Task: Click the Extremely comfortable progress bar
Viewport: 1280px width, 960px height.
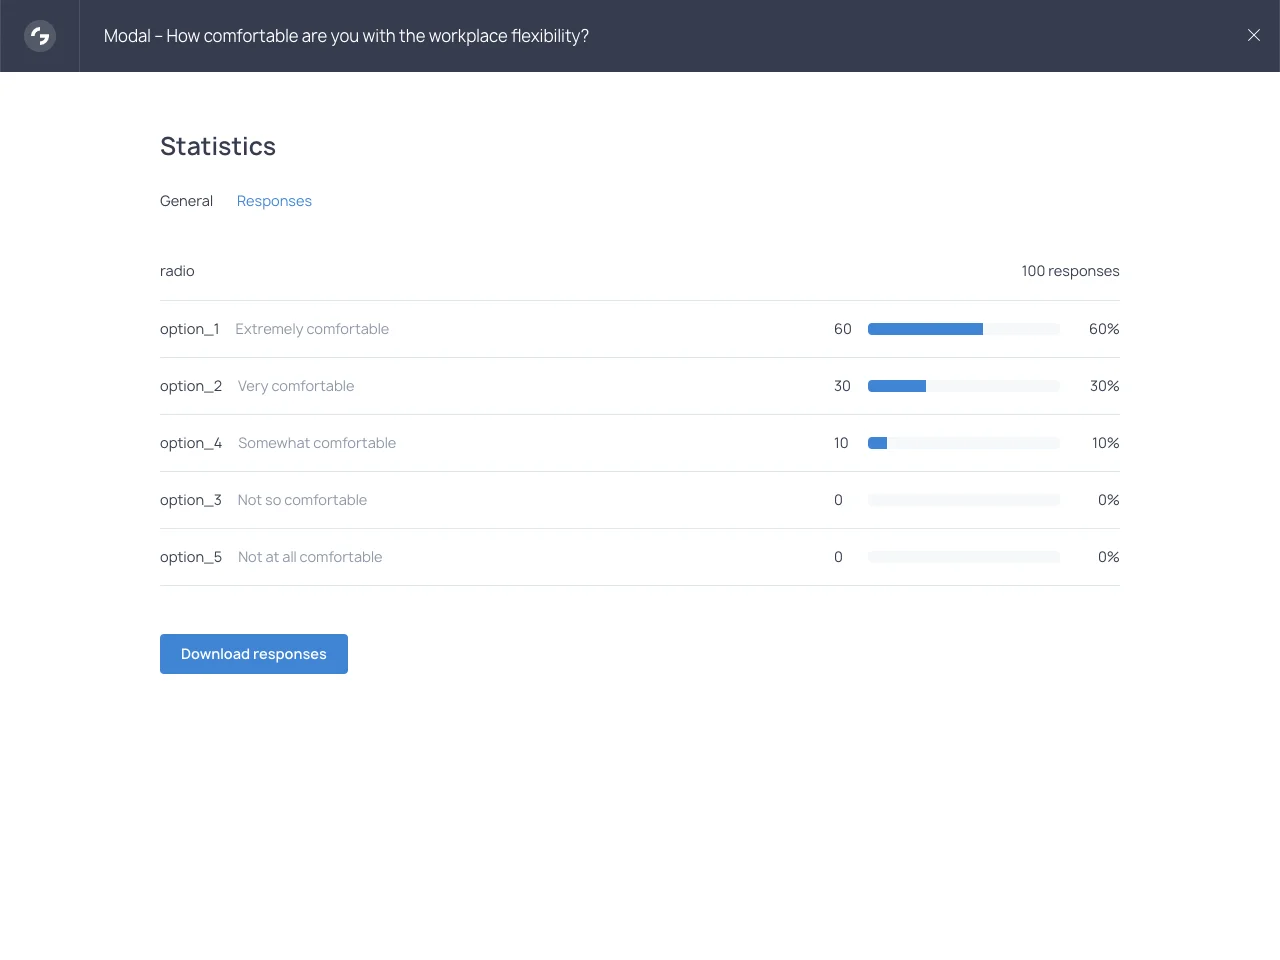Action: coord(964,329)
